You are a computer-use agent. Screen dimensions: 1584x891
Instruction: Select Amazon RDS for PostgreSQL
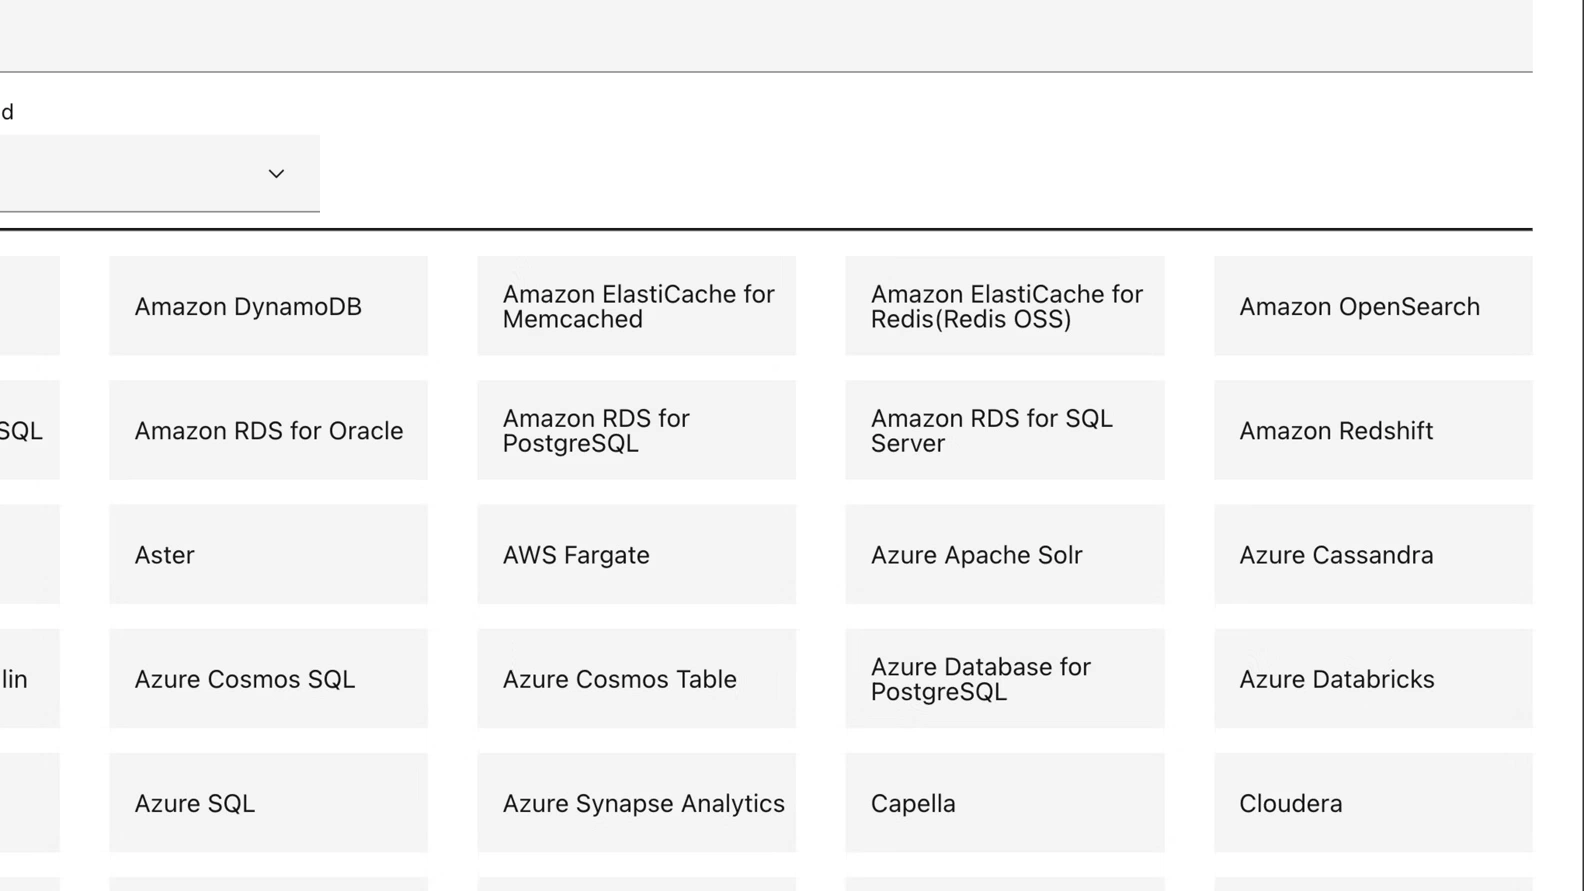click(636, 430)
